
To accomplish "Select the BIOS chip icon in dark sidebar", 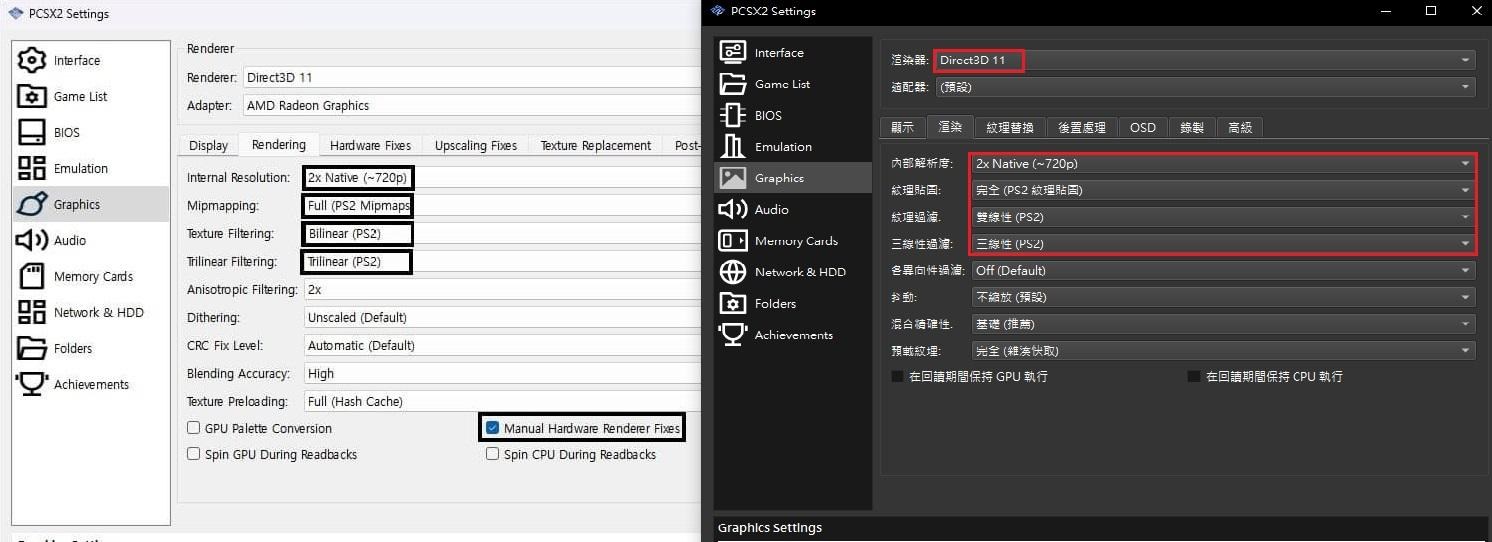I will (733, 115).
